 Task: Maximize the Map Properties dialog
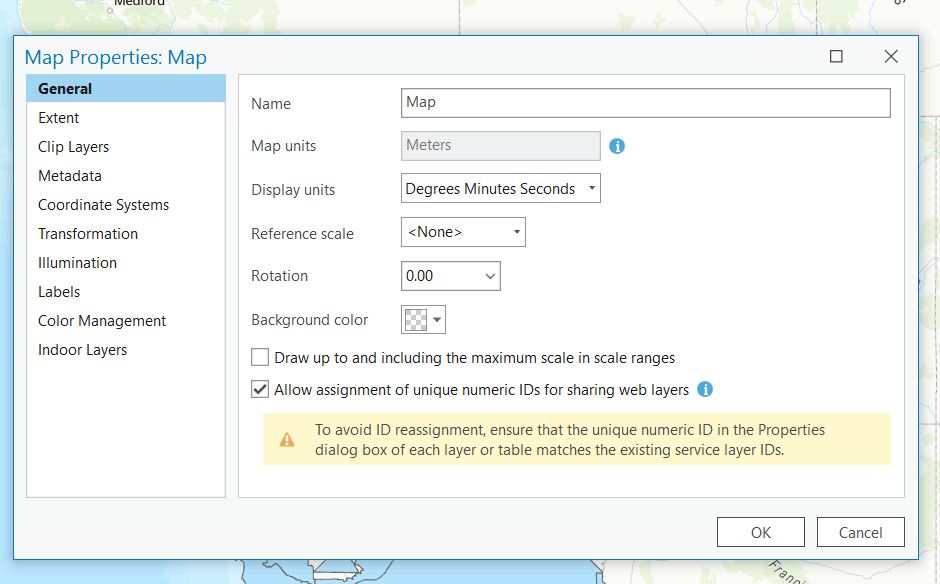point(836,57)
